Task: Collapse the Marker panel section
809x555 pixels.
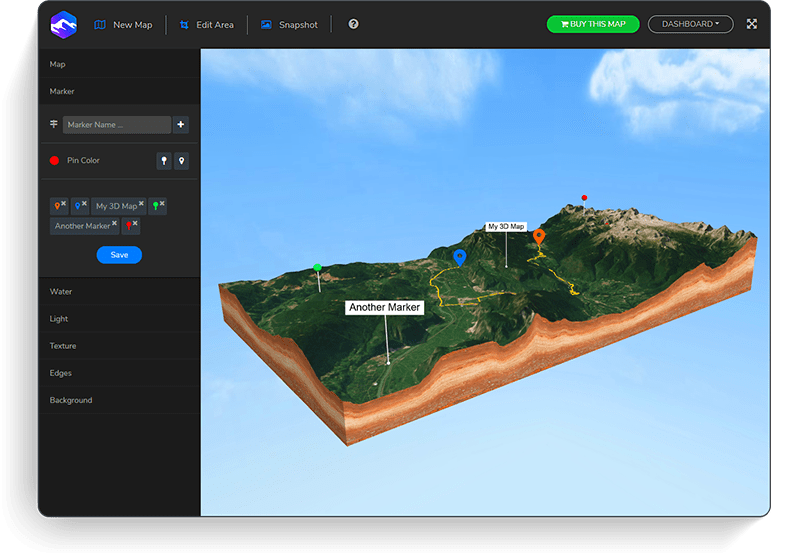Action: click(x=119, y=91)
